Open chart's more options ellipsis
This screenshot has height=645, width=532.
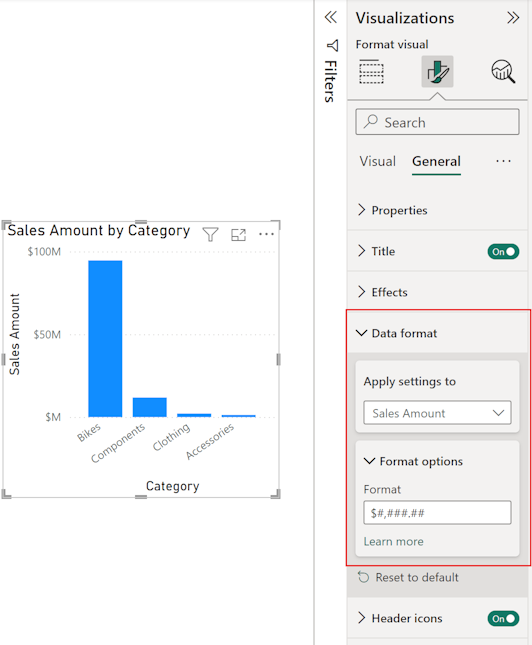(x=266, y=234)
